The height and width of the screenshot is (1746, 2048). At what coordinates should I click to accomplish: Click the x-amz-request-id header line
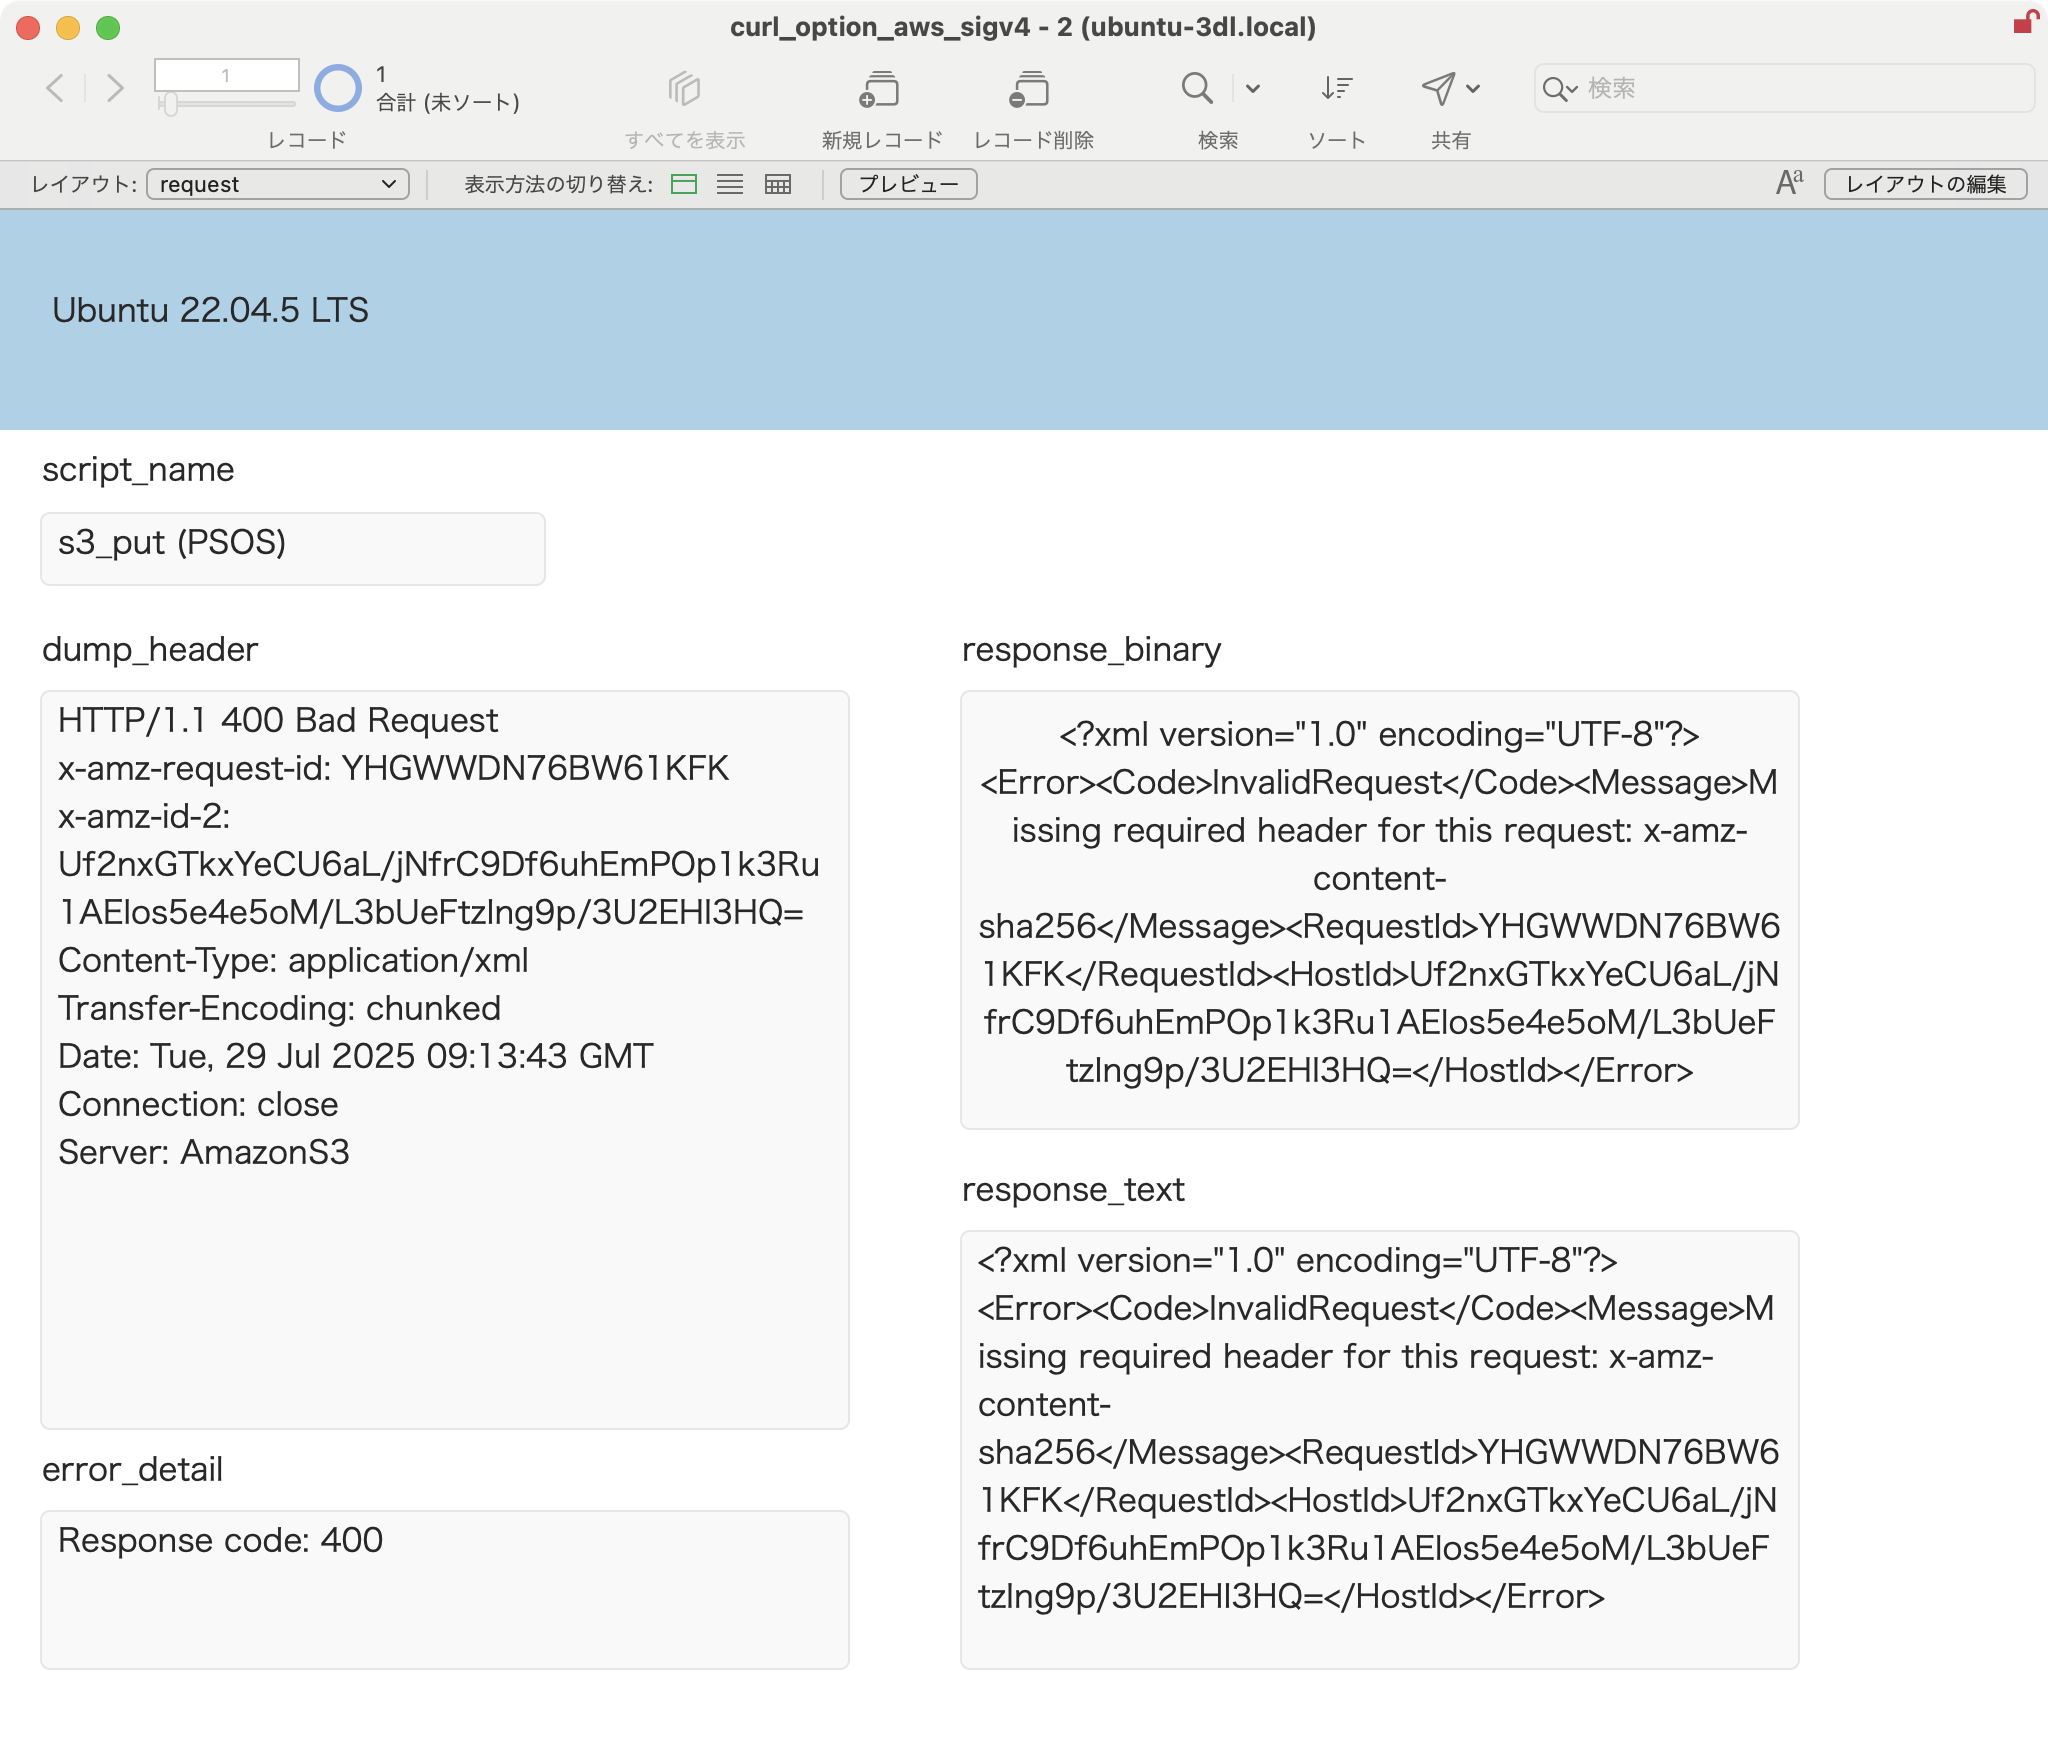[x=394, y=769]
